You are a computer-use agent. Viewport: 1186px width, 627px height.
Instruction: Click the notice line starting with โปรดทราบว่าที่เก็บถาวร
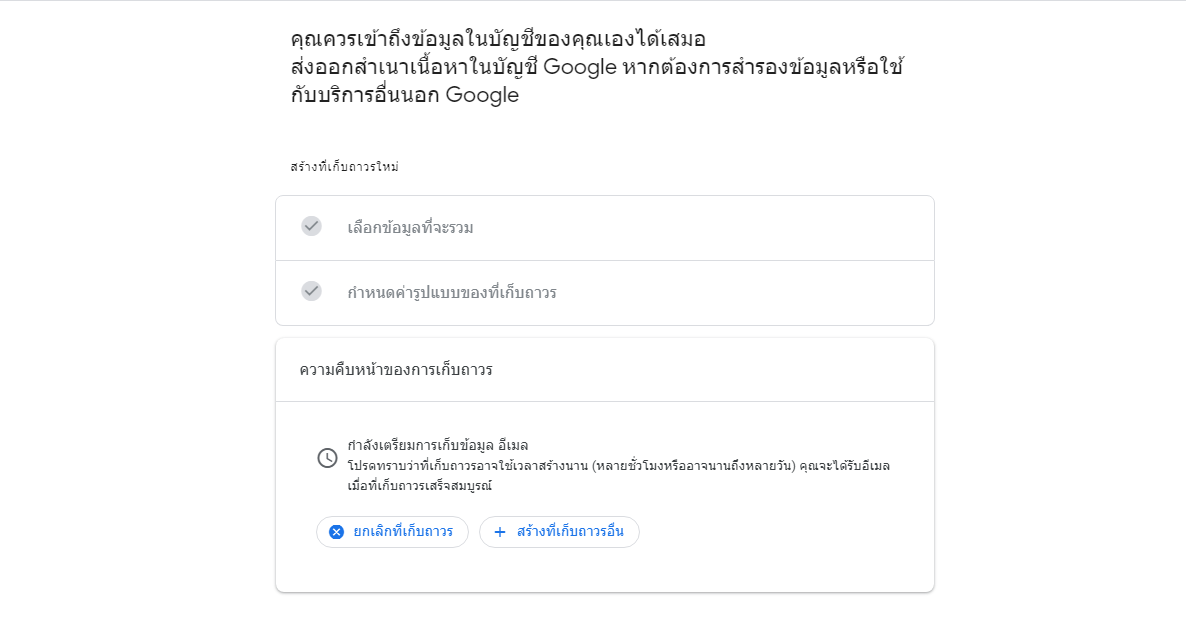click(x=618, y=465)
